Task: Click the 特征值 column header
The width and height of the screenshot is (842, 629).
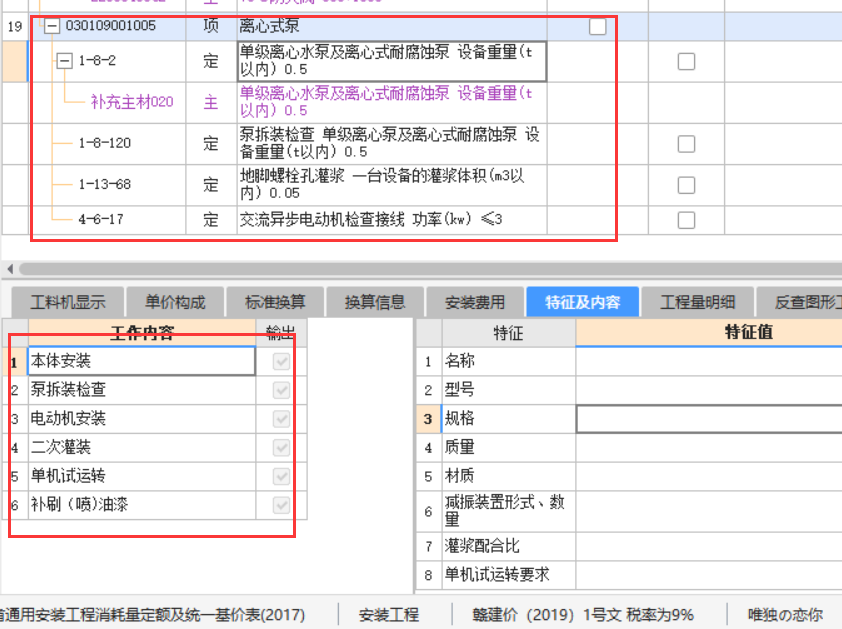Action: [709, 332]
